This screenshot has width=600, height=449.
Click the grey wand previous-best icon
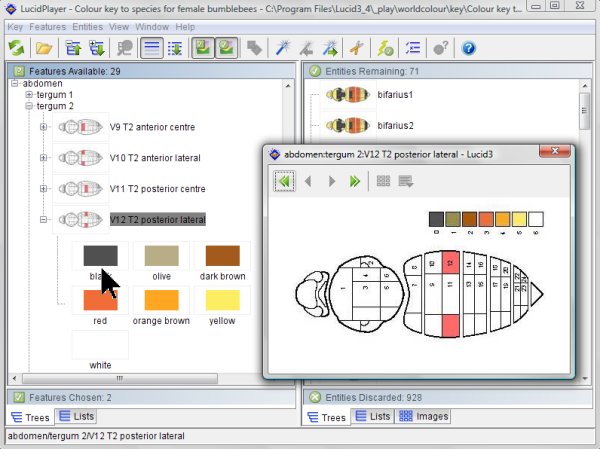(x=306, y=48)
